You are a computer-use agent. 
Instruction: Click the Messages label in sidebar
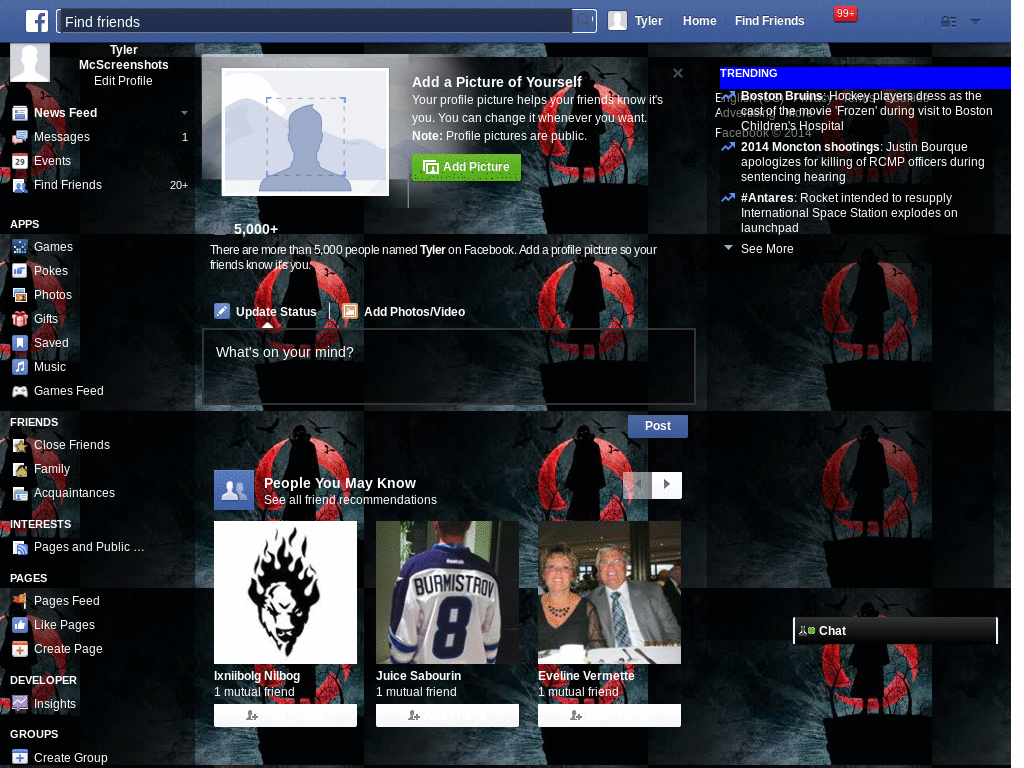62,137
